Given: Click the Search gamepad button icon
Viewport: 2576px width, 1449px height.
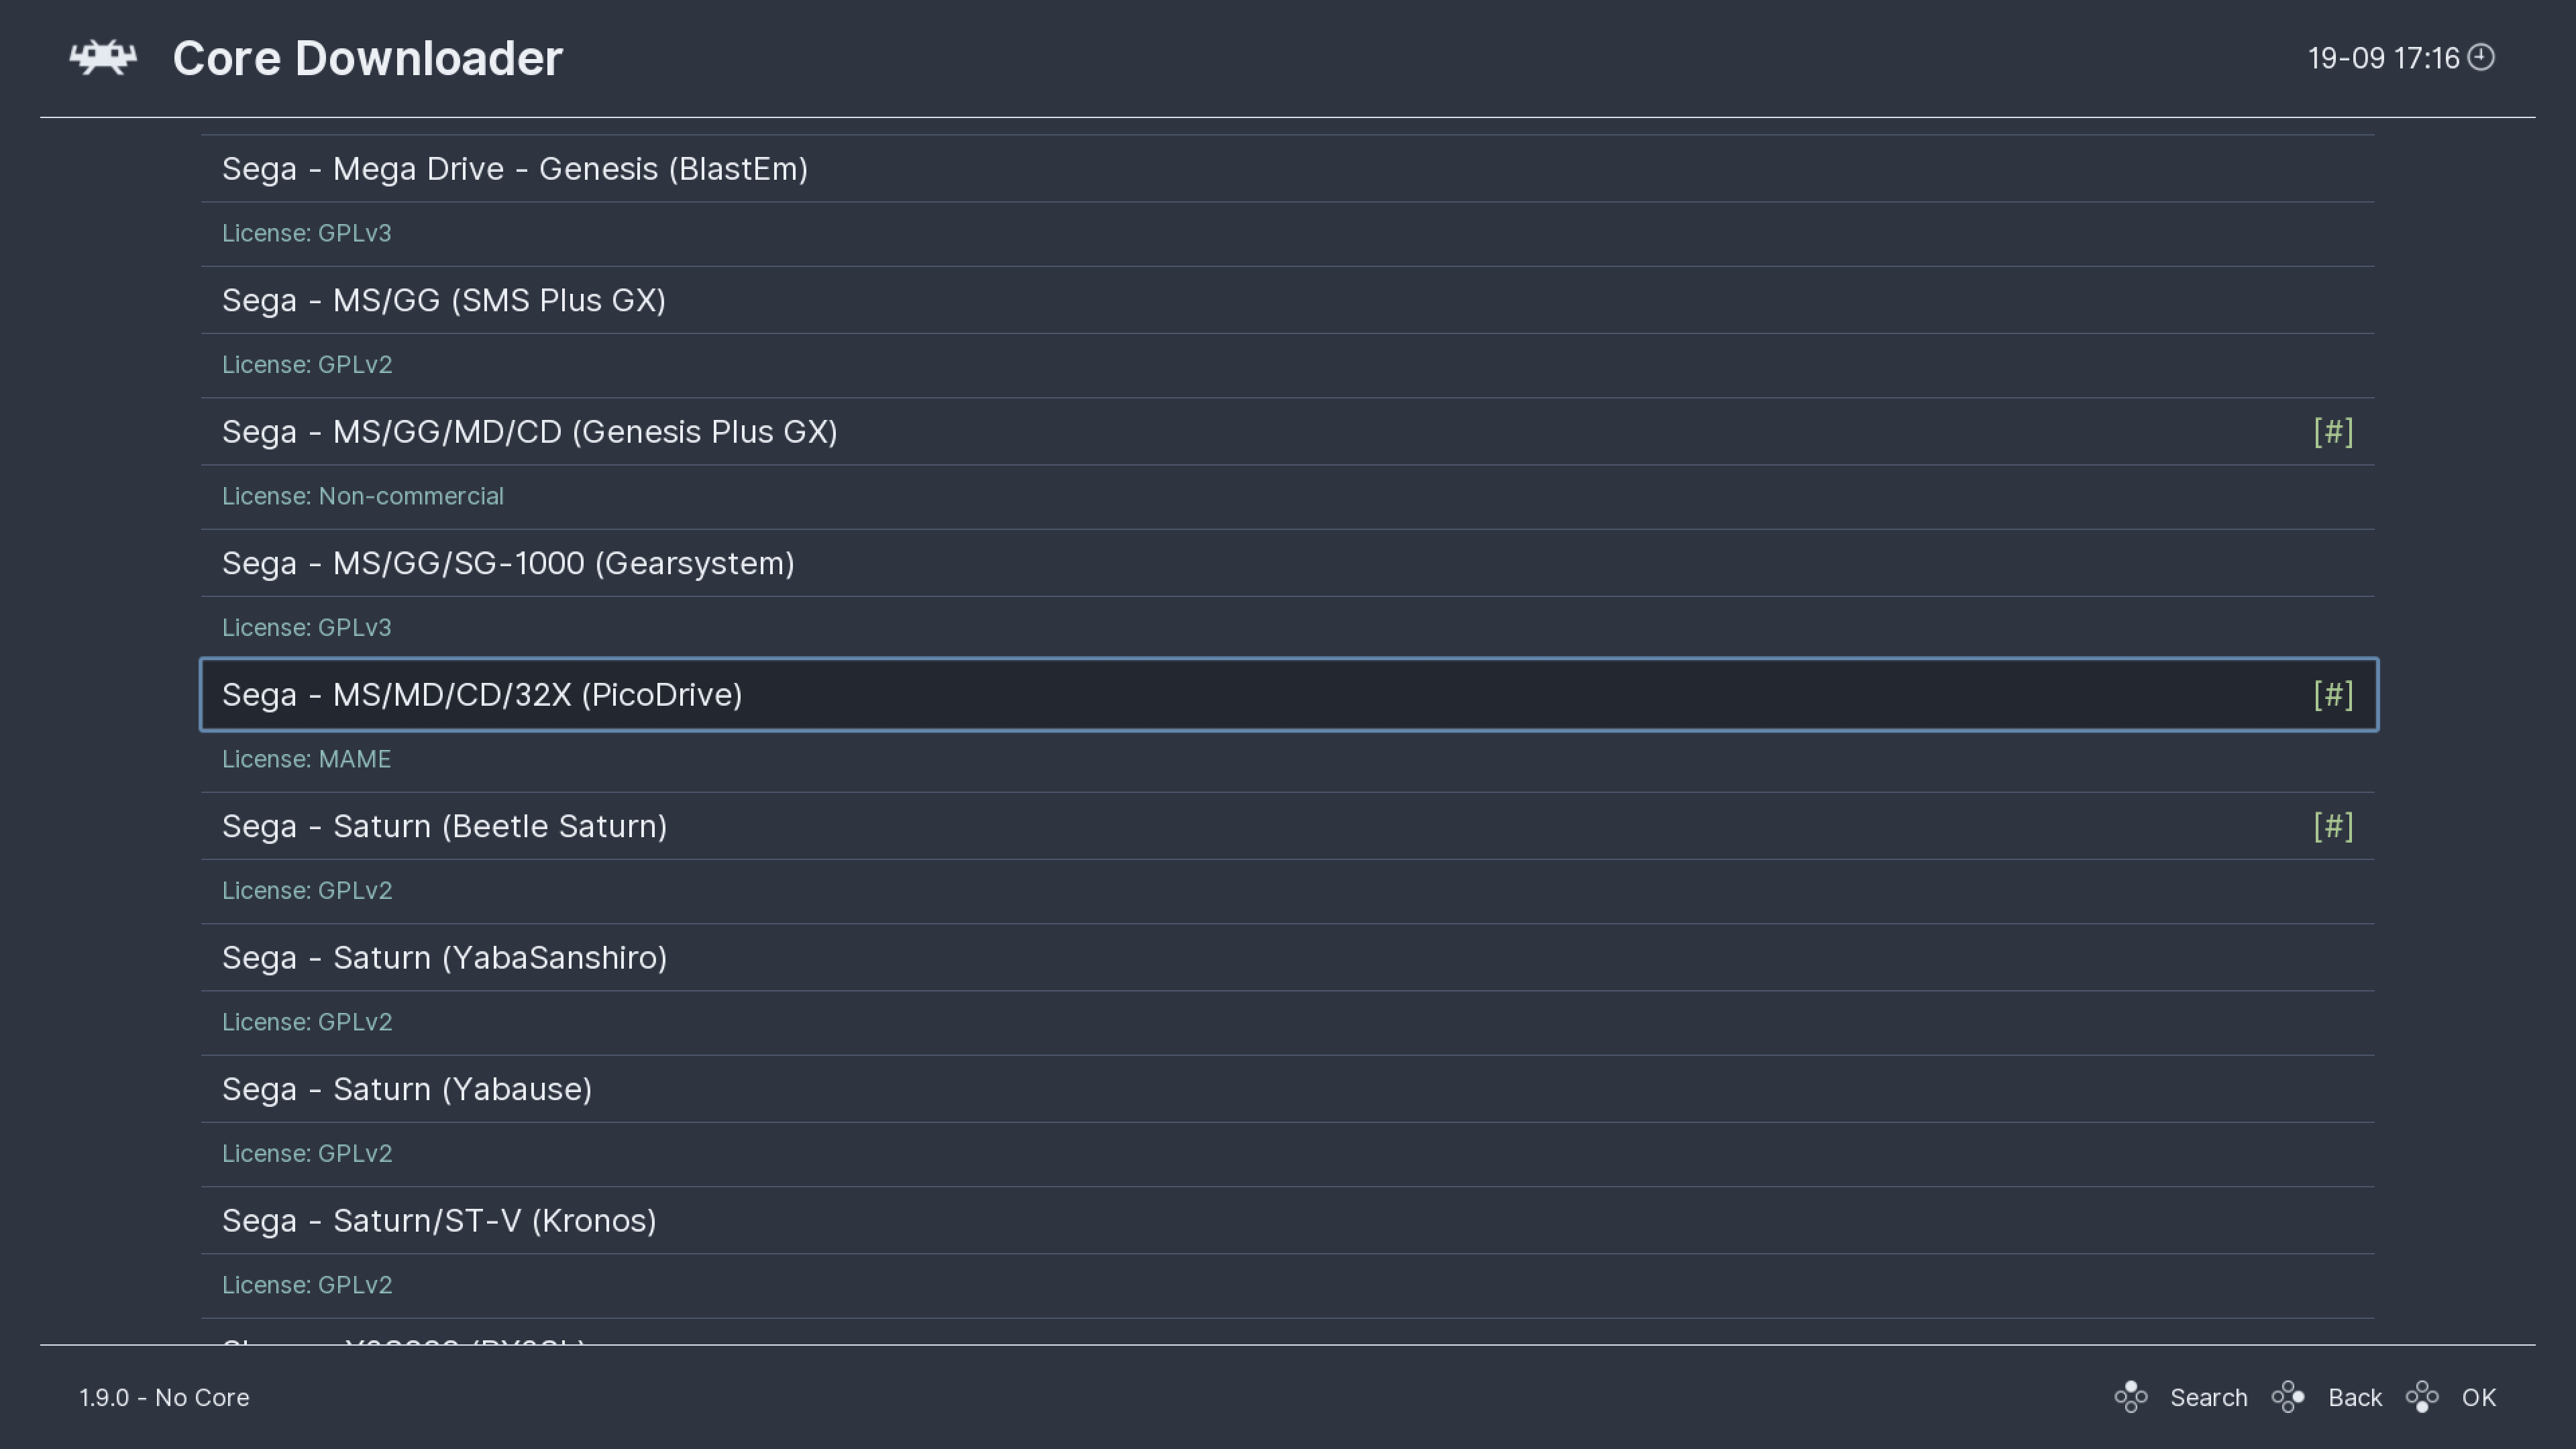Looking at the screenshot, I should [x=2131, y=1397].
